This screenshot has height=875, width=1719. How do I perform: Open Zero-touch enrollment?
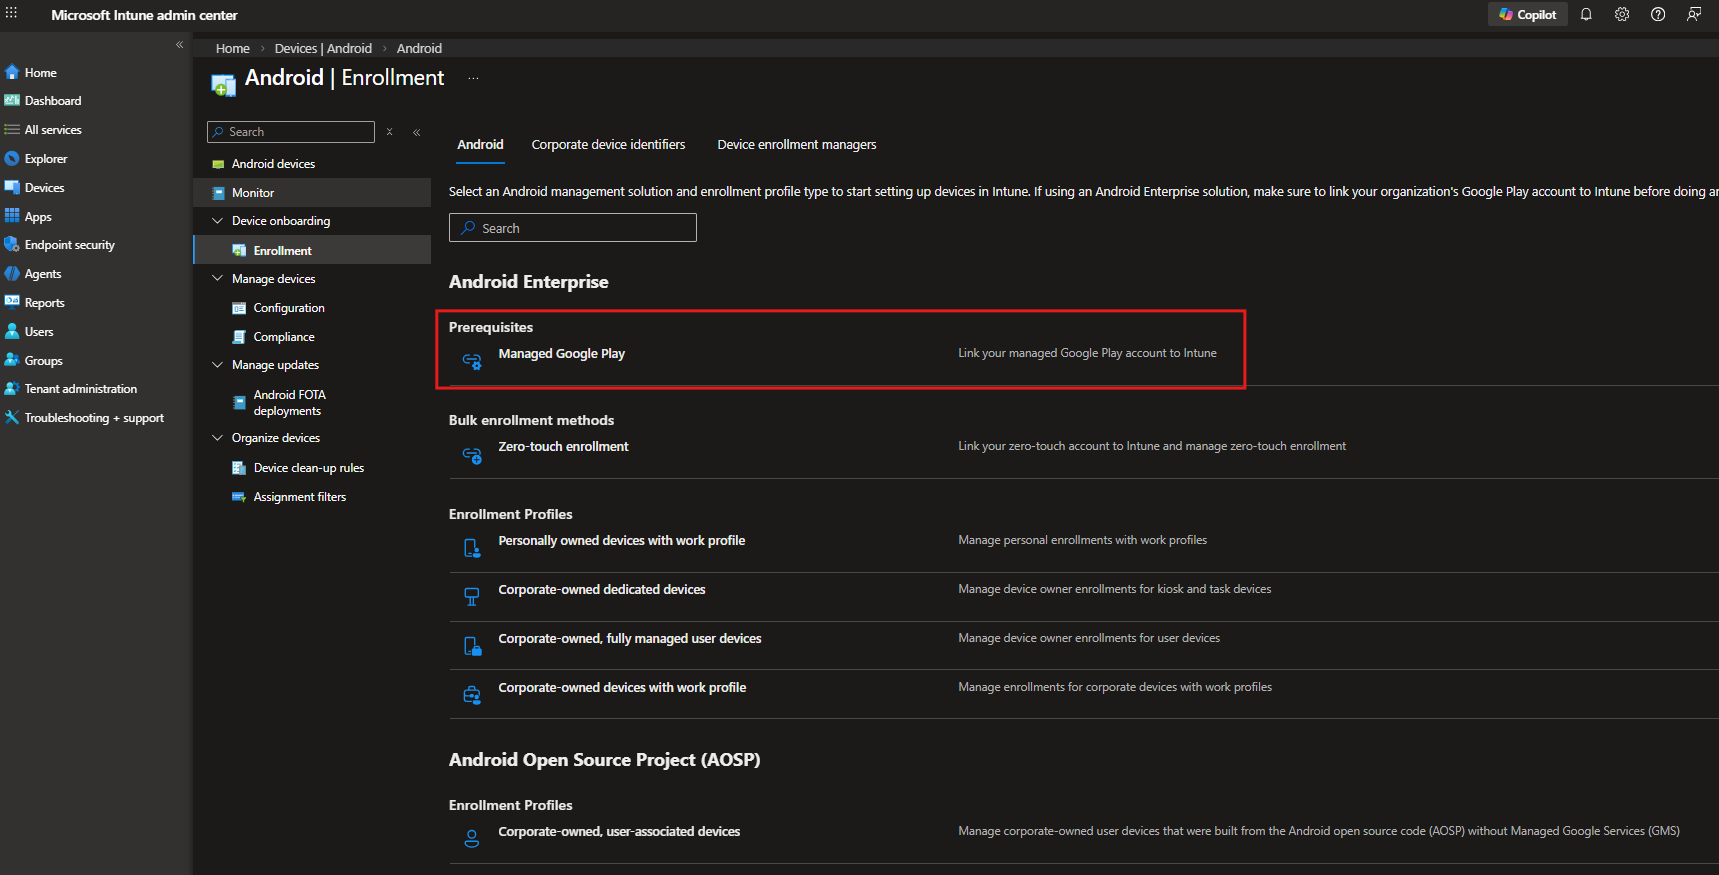pos(563,447)
